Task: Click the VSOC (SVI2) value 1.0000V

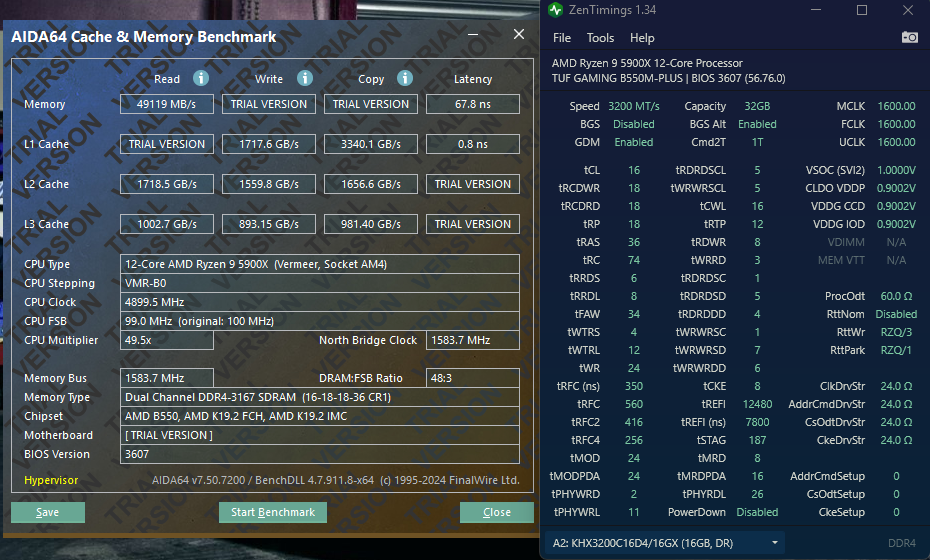Action: pos(896,170)
